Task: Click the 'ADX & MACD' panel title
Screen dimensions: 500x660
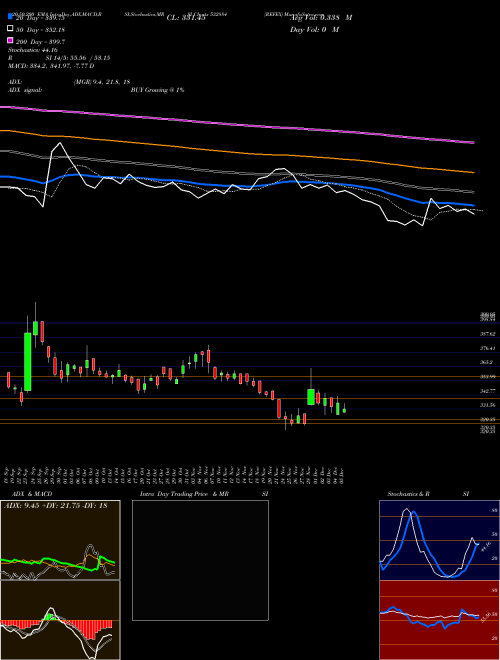Action: (32, 494)
